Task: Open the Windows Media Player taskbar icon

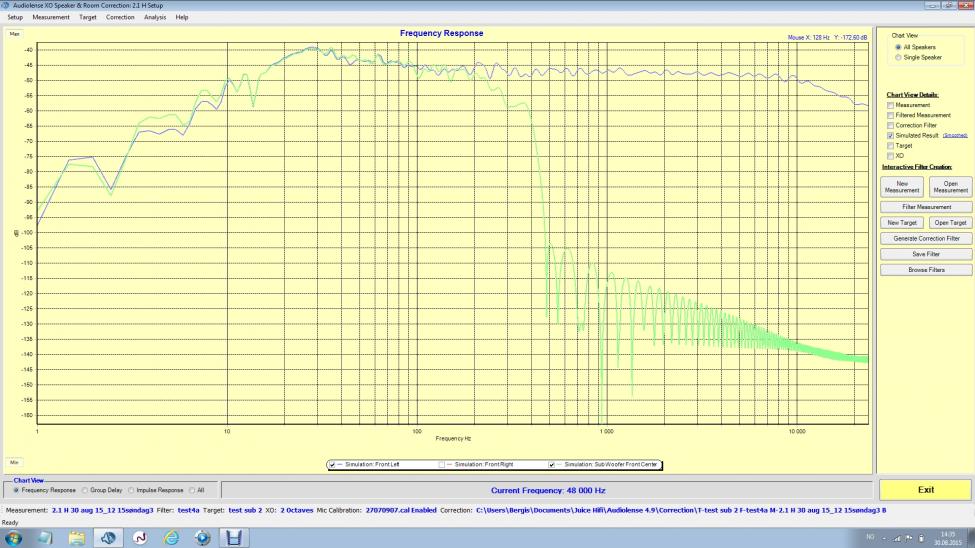Action: (203, 538)
